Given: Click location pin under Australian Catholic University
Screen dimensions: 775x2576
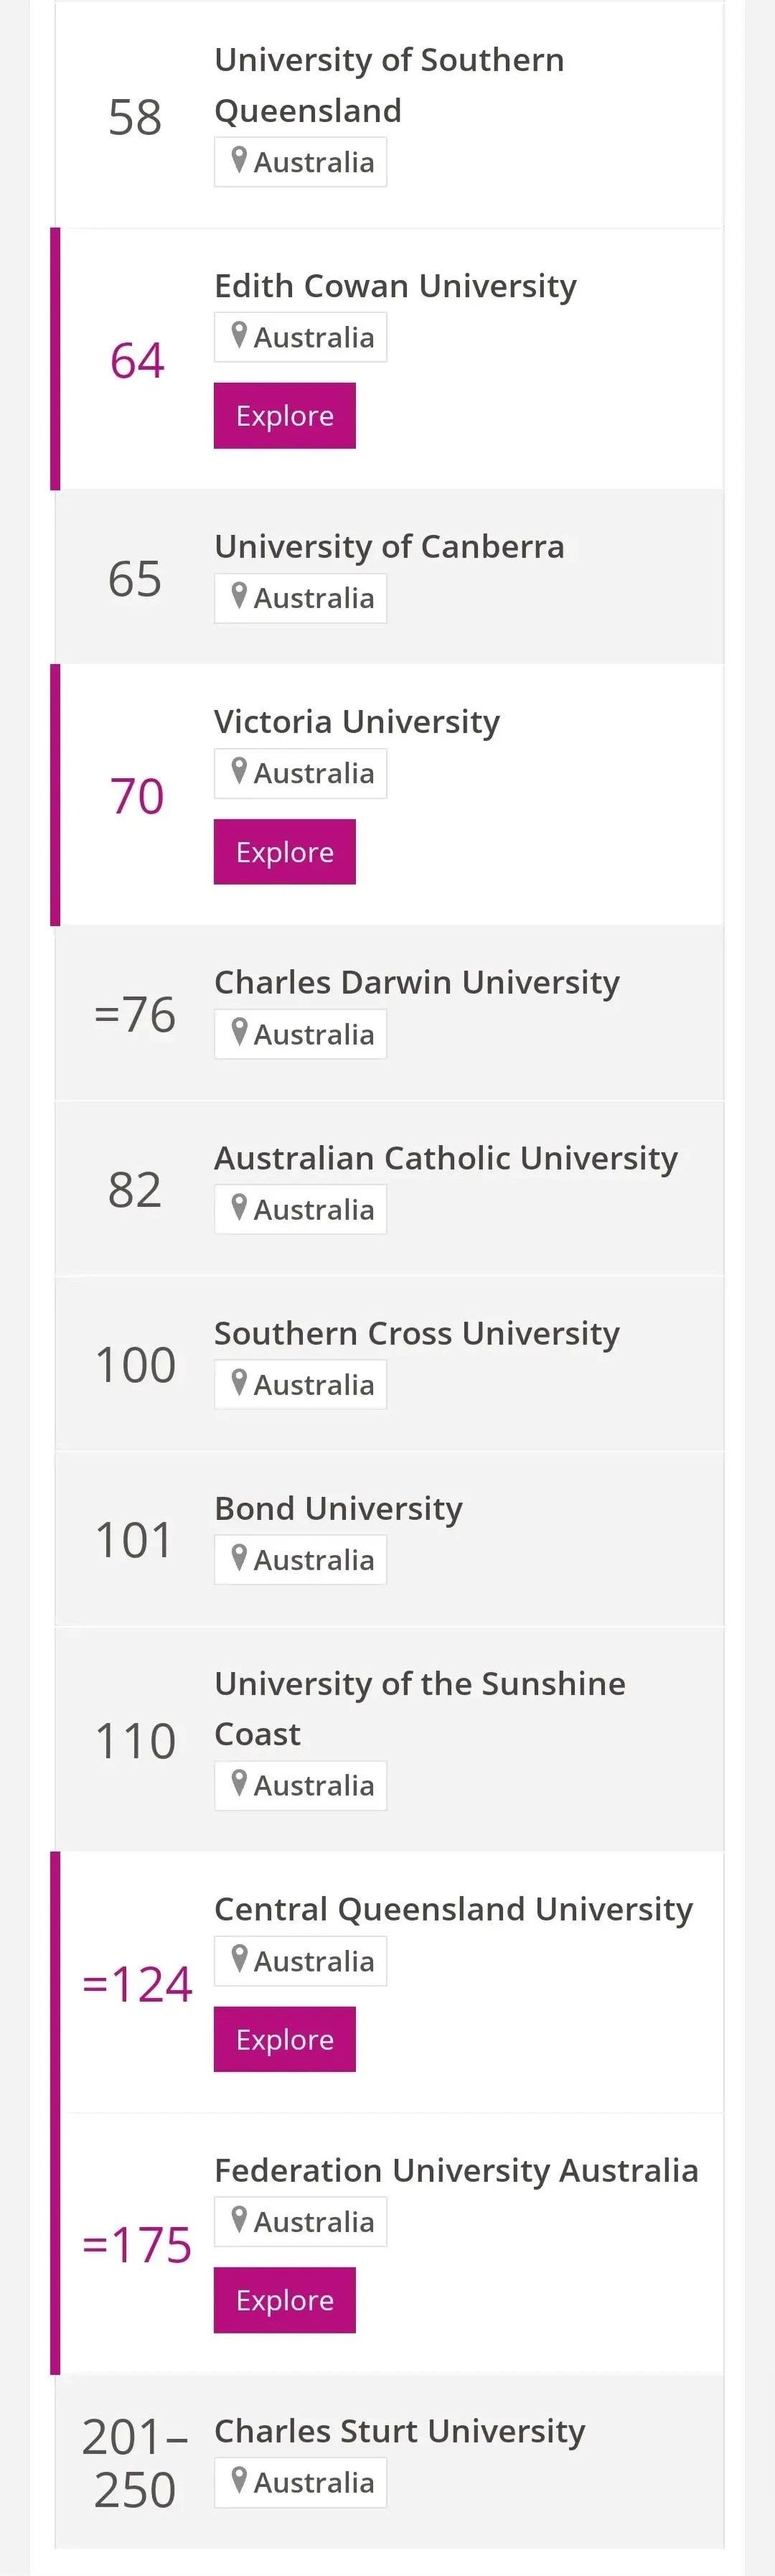Looking at the screenshot, I should 239,1207.
